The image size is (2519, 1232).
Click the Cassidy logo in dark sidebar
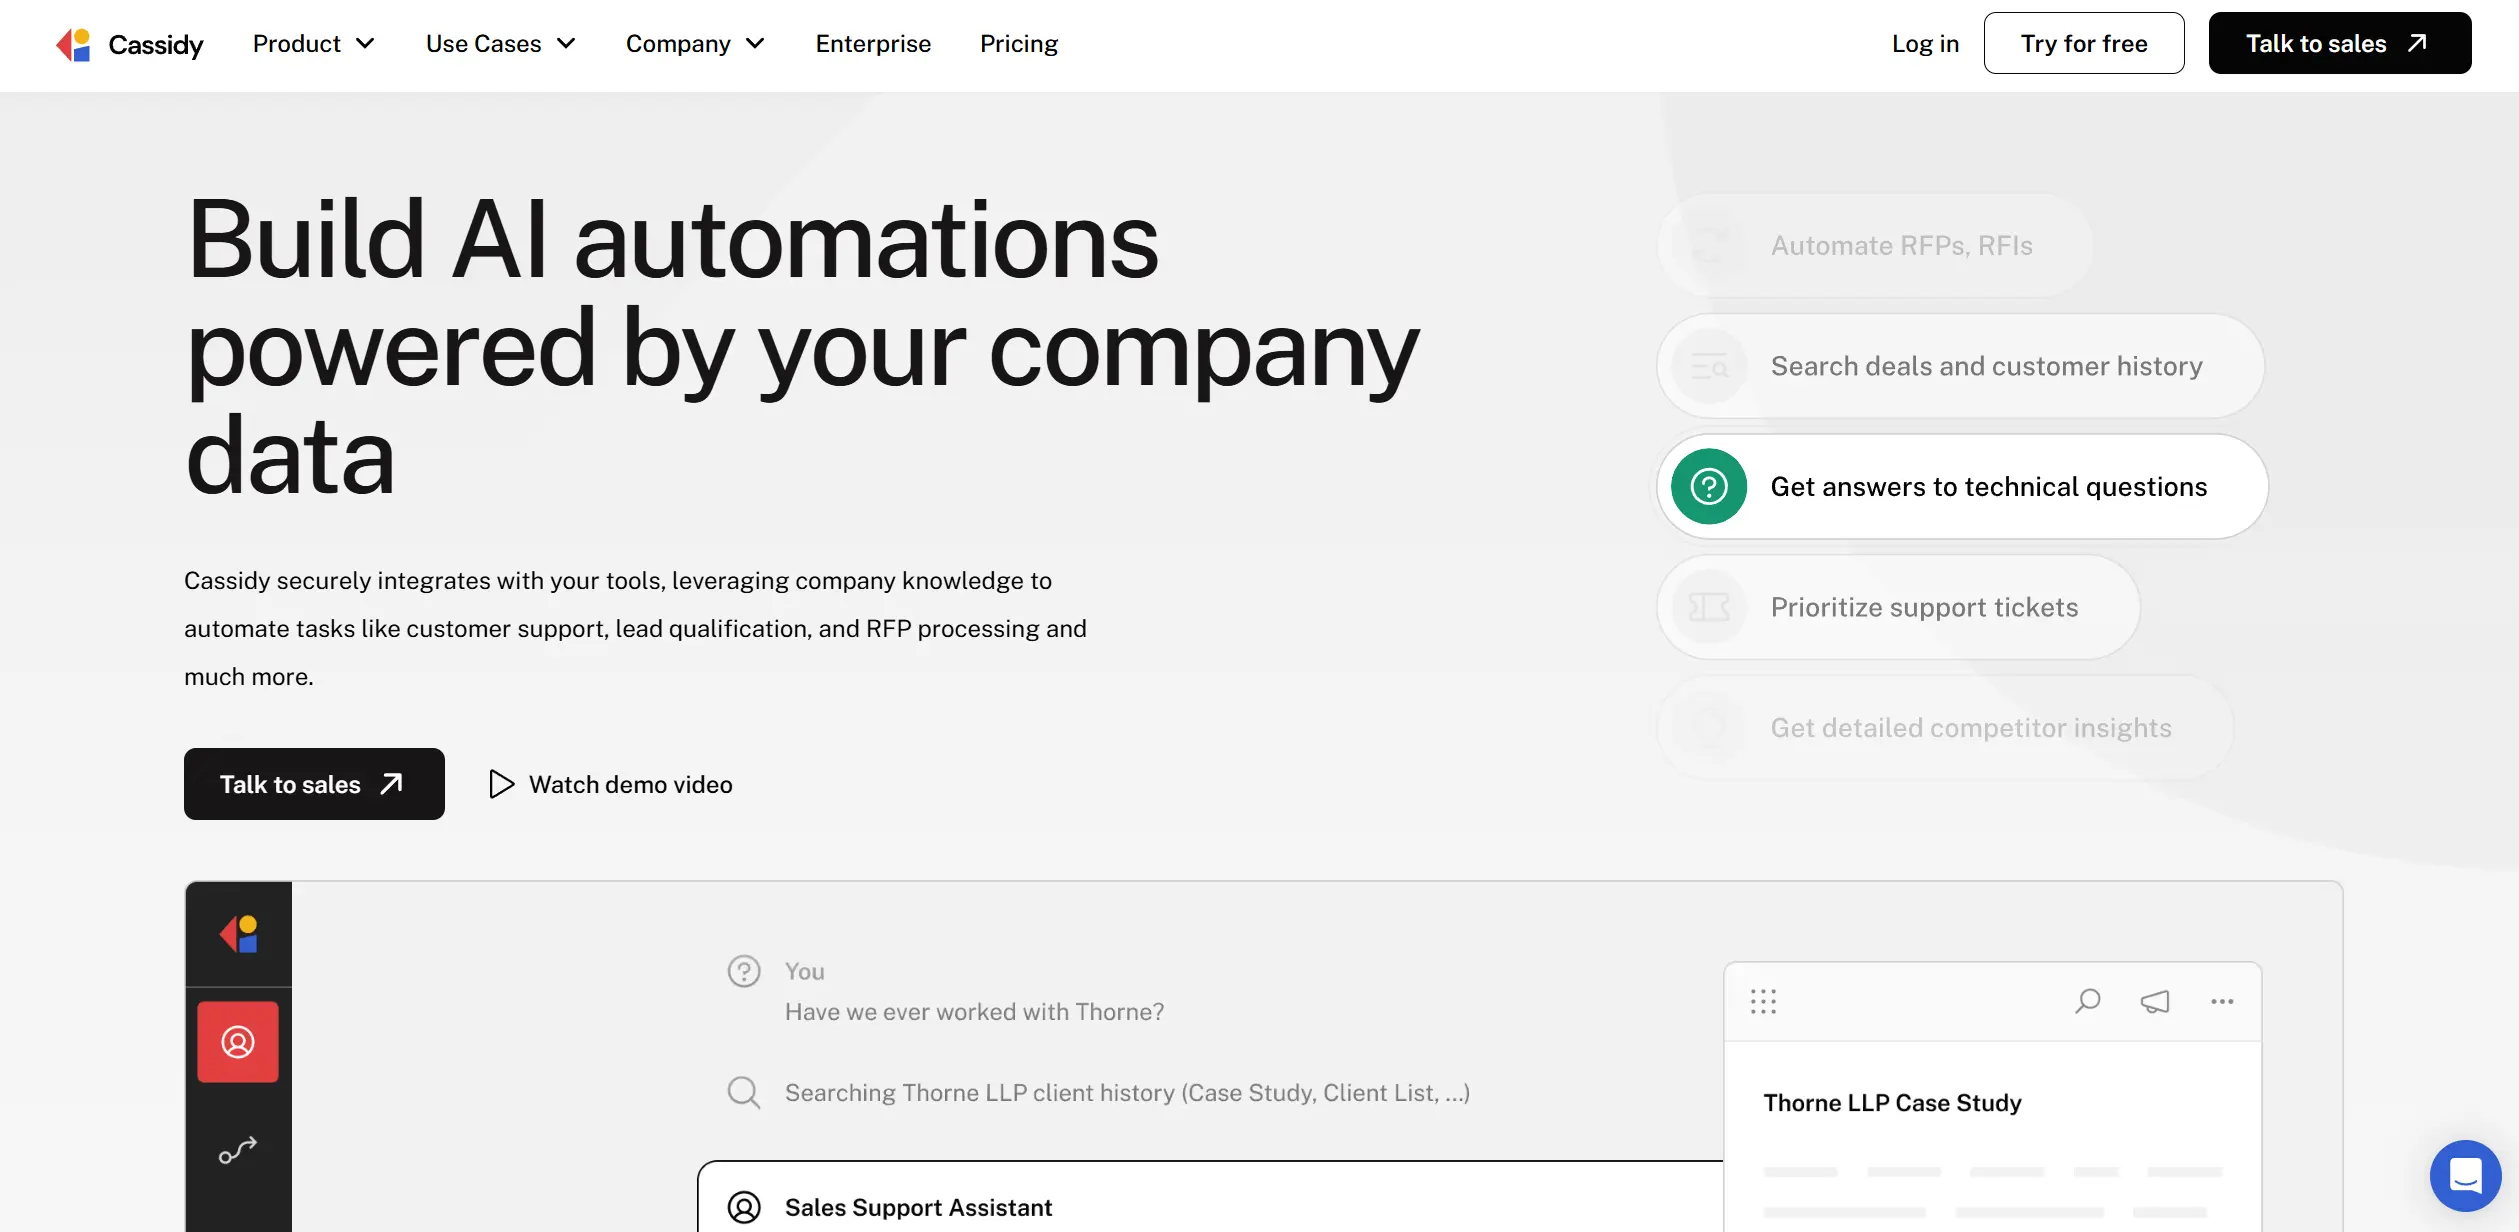[239, 934]
